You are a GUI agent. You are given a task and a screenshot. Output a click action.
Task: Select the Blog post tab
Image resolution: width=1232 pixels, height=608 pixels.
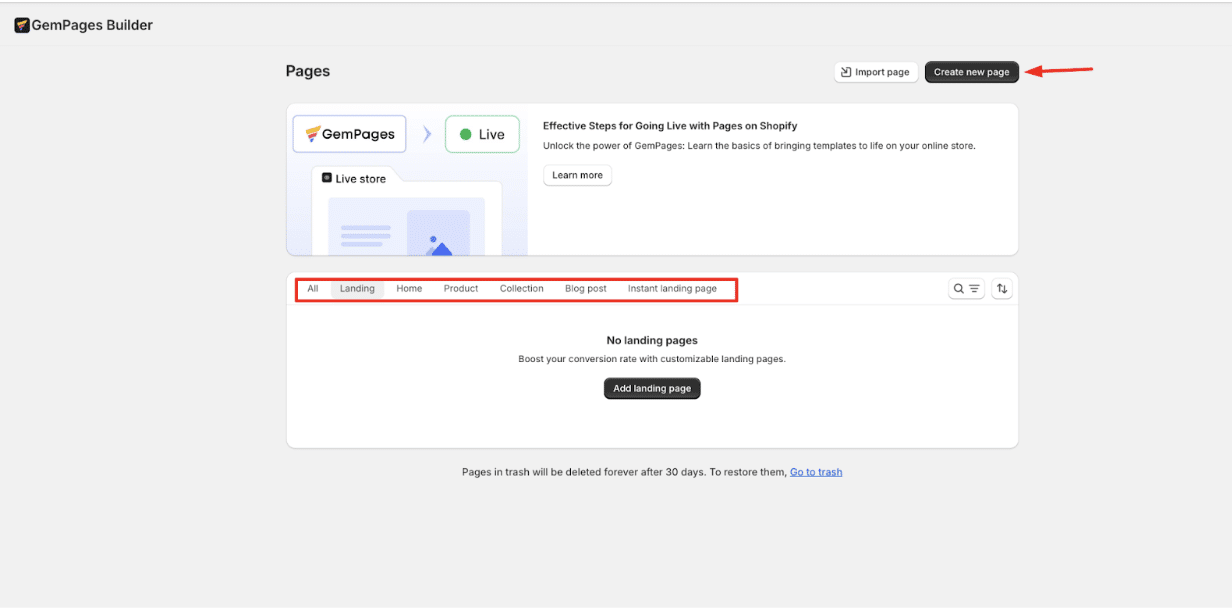[586, 289]
